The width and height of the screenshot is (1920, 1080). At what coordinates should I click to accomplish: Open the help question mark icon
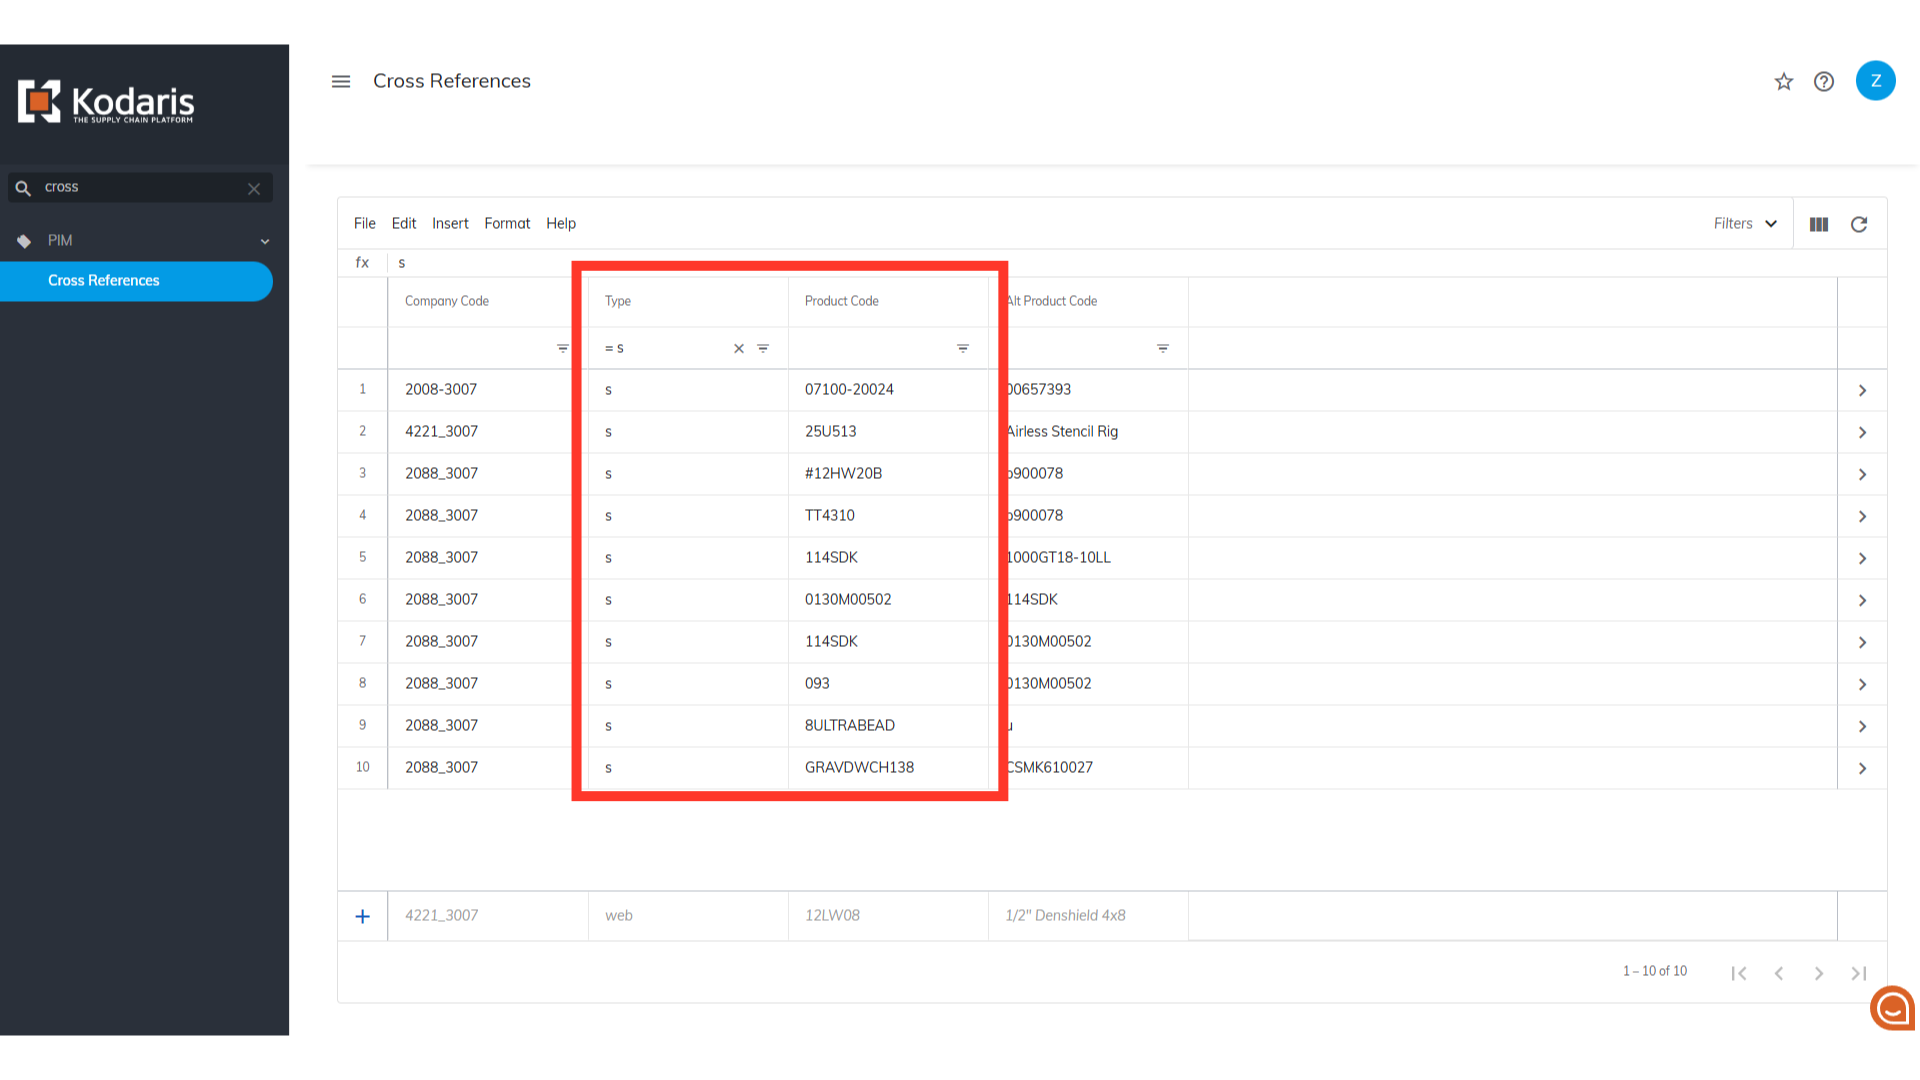pos(1824,82)
